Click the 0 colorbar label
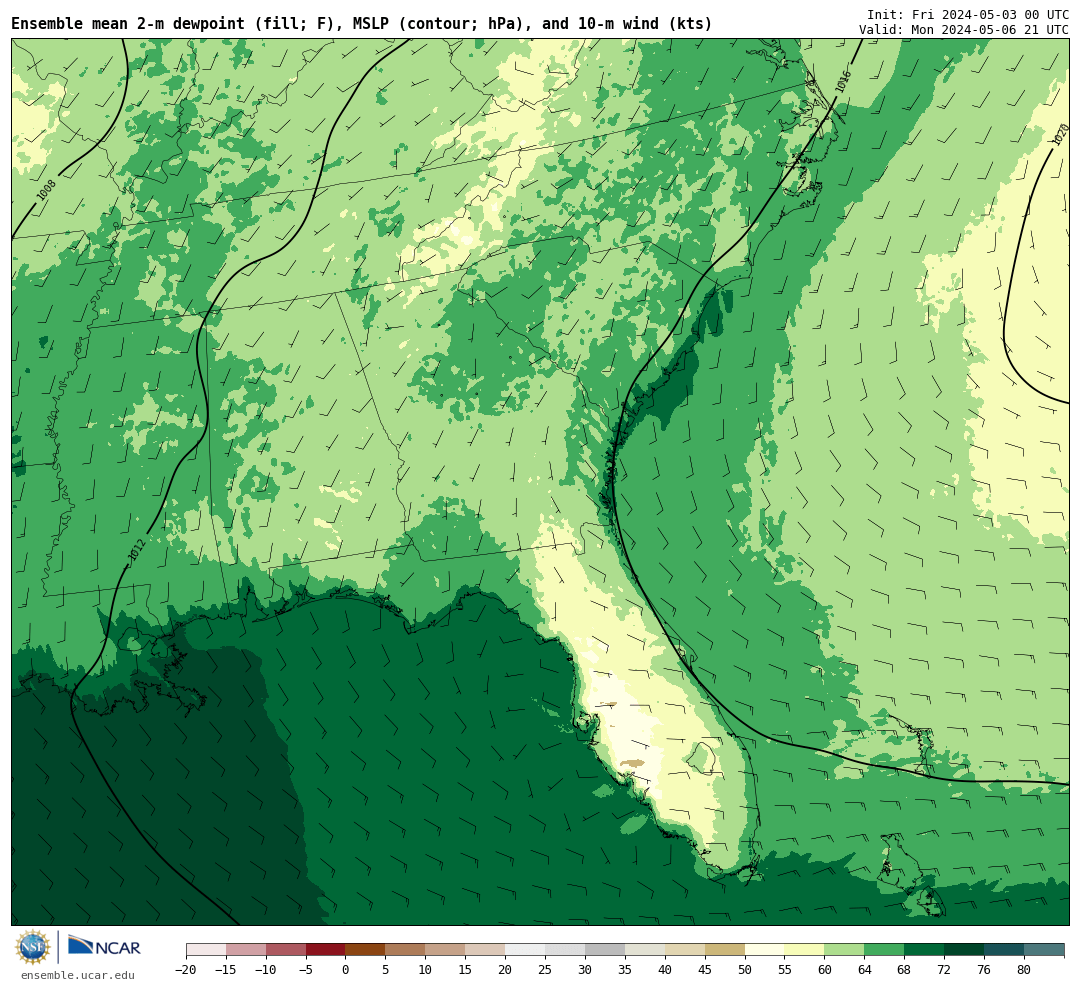This screenshot has width=1080, height=988. [346, 970]
